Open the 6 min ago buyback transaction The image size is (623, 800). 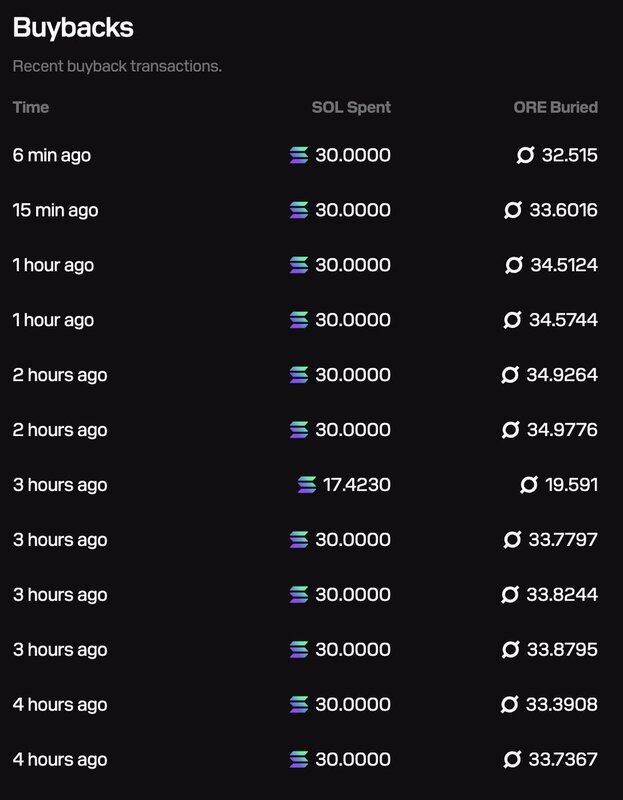[52, 155]
